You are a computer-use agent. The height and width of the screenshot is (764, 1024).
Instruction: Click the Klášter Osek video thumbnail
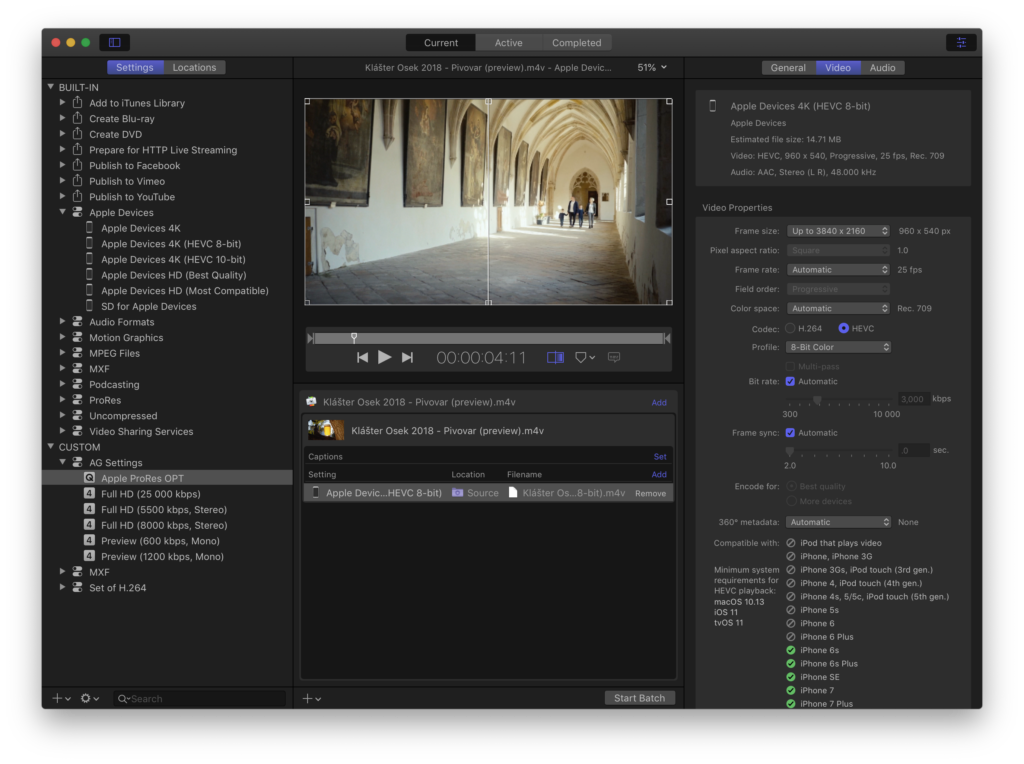coord(326,430)
